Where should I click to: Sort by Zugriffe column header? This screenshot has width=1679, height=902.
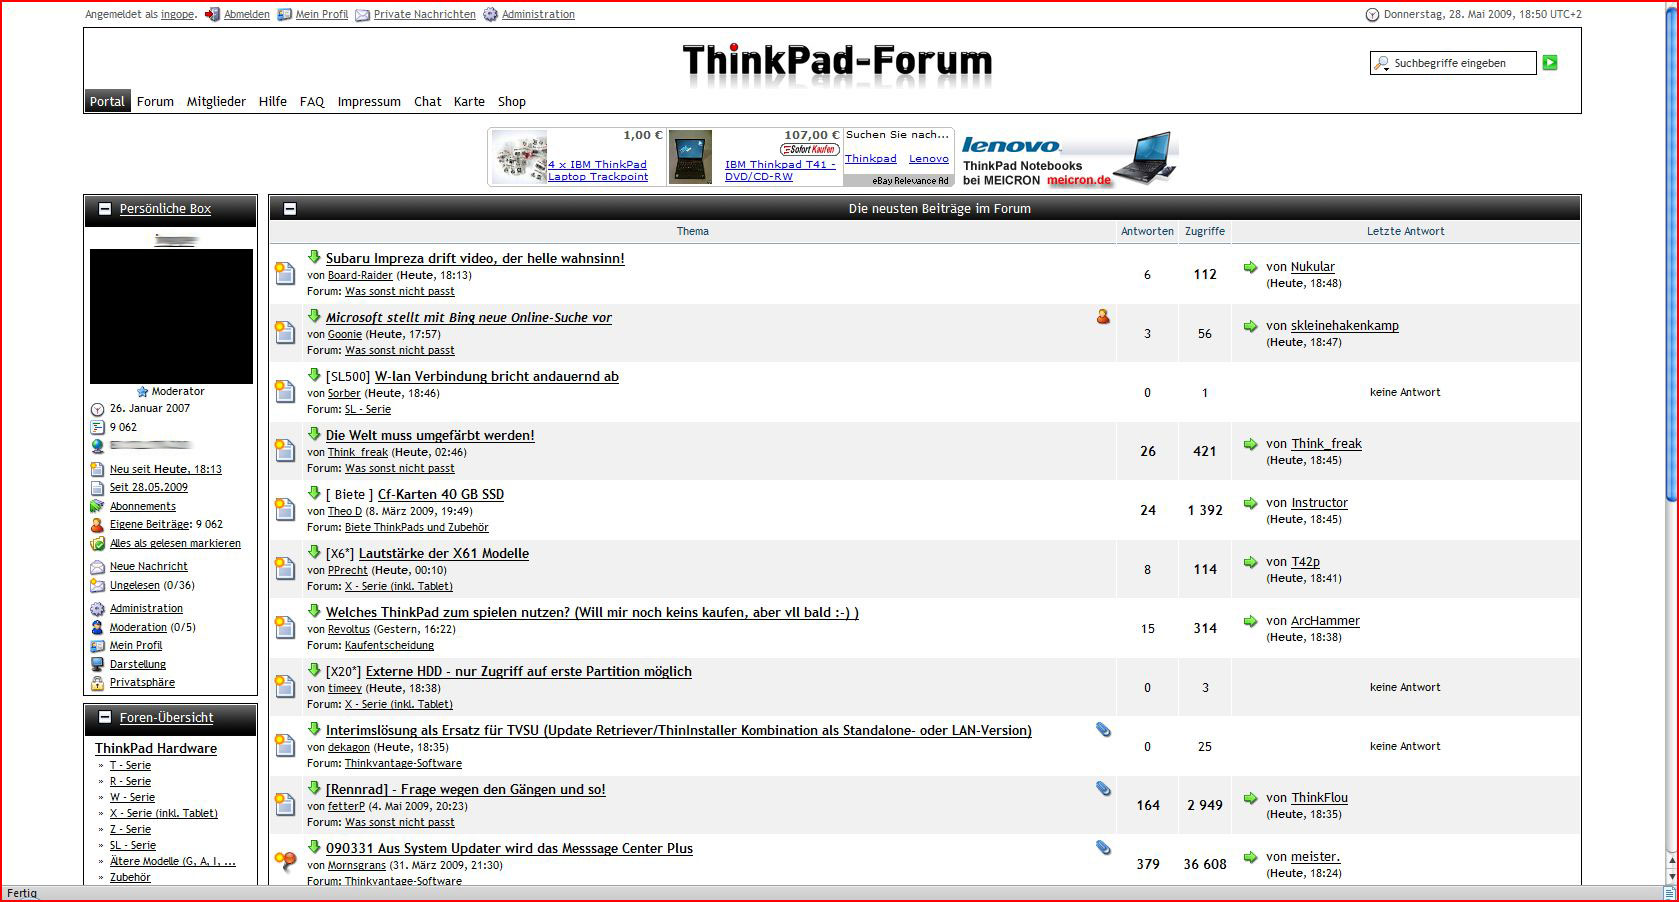click(1205, 231)
